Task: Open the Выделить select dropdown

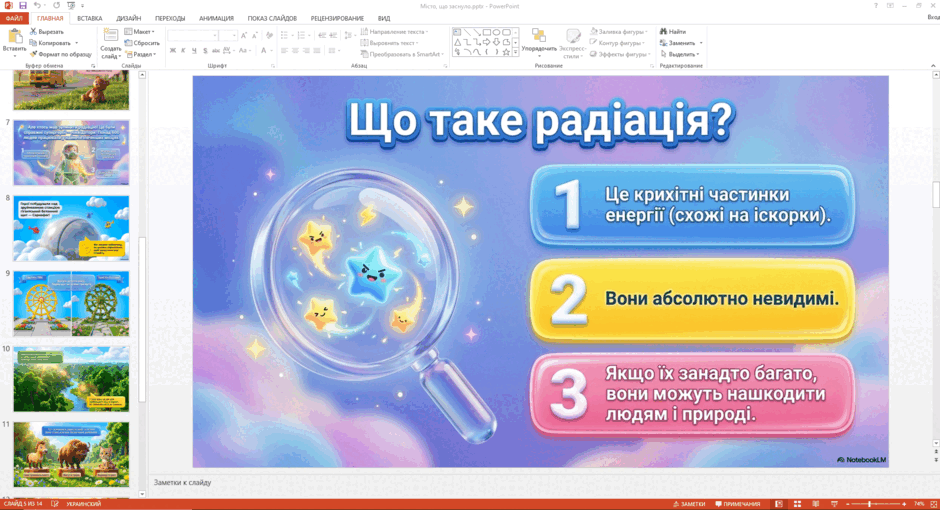Action: tap(680, 55)
